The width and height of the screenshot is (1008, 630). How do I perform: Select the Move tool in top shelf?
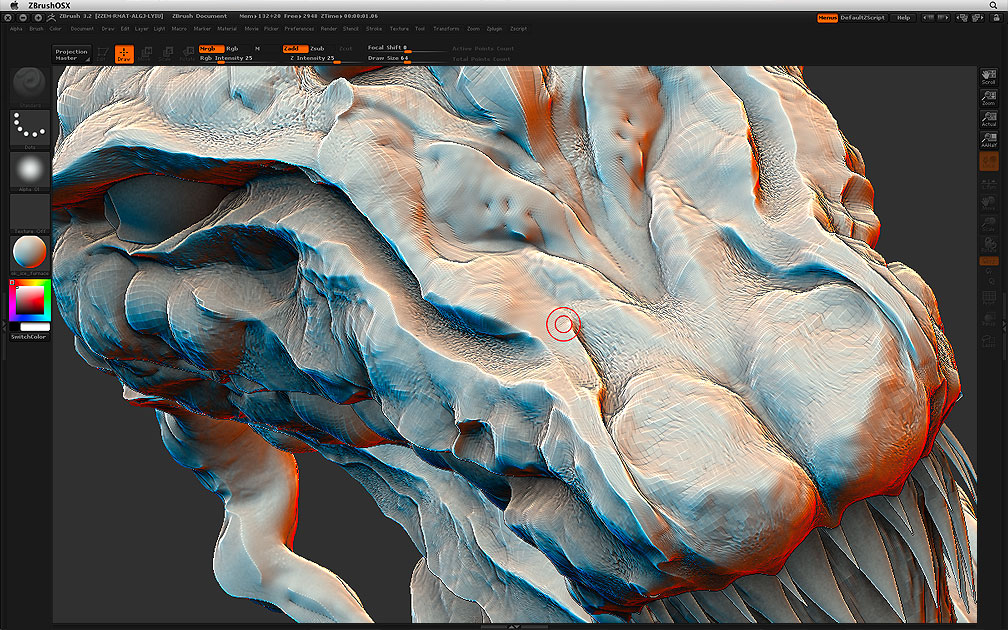coord(146,54)
